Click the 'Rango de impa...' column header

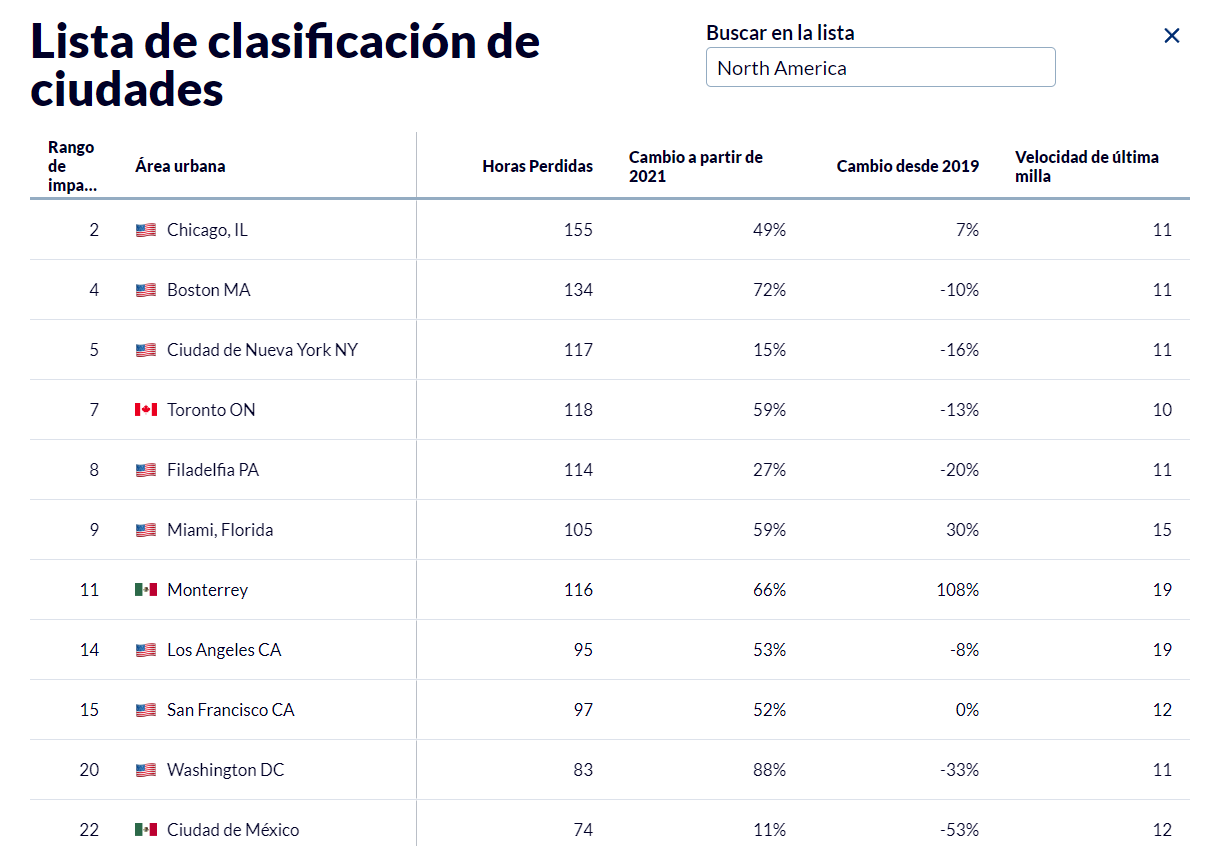(x=73, y=166)
